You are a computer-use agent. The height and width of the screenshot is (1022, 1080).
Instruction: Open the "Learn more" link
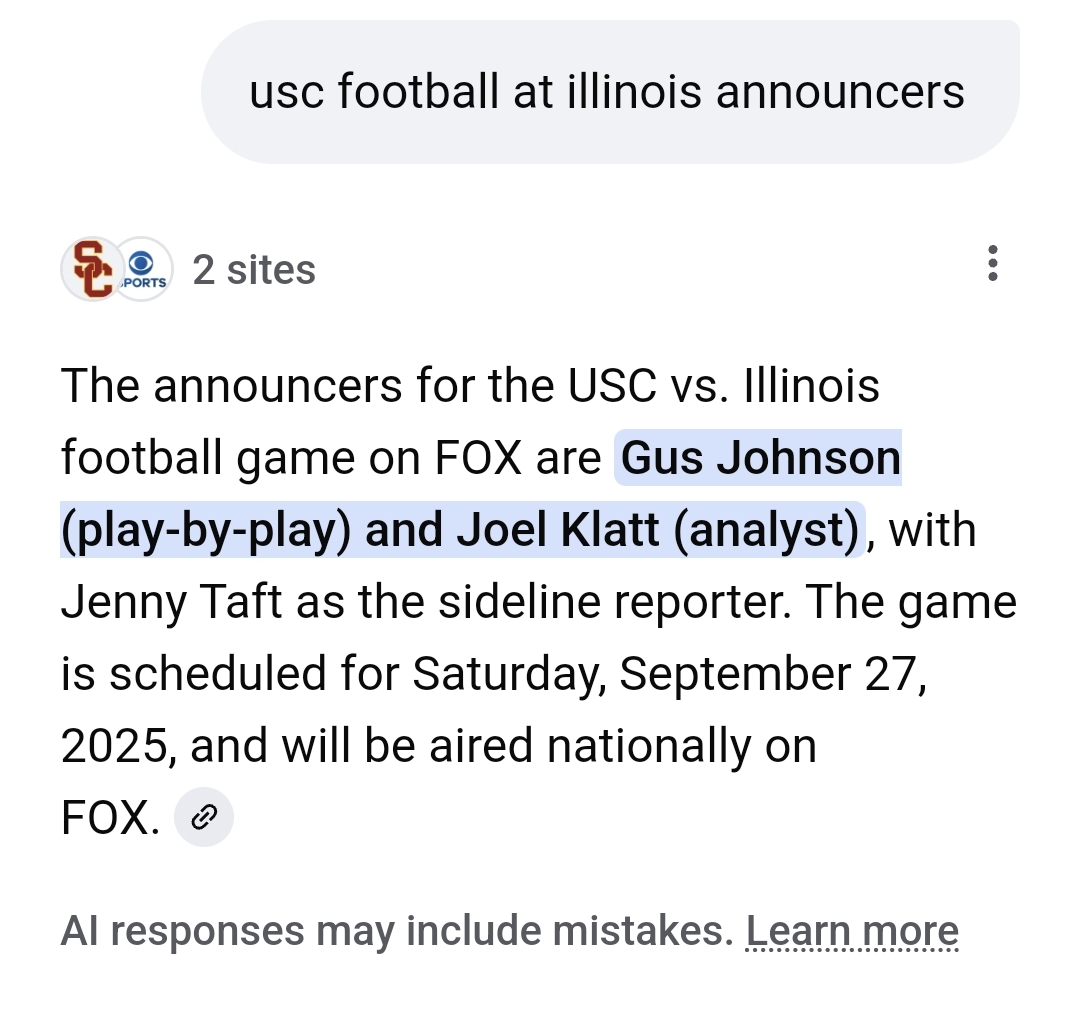pos(852,931)
